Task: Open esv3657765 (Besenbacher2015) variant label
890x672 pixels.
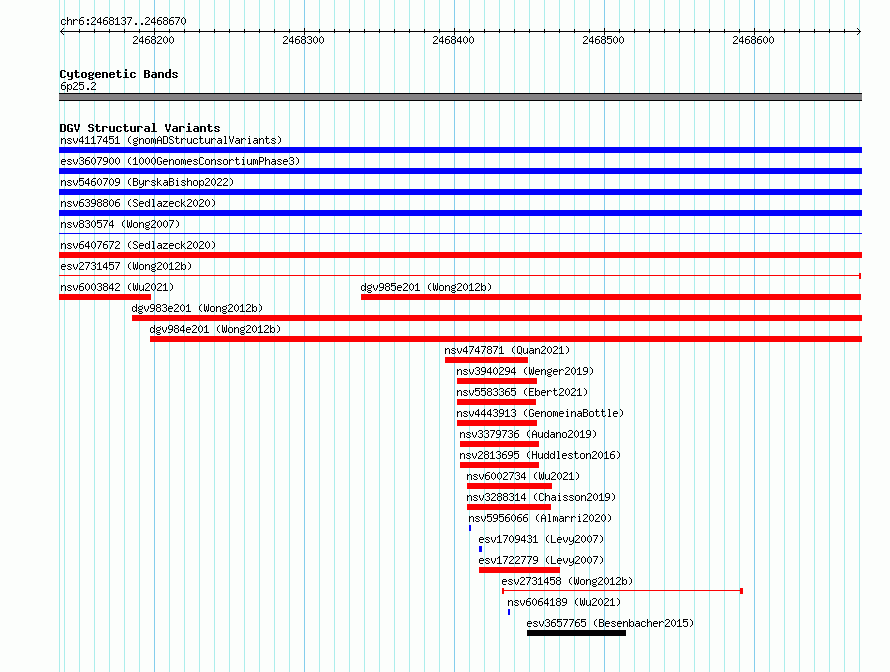Action: [610, 623]
